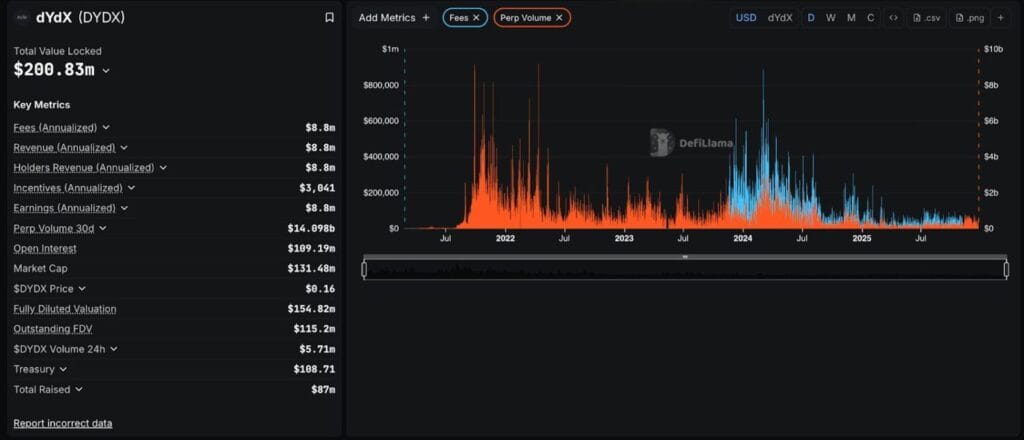Image resolution: width=1024 pixels, height=440 pixels.
Task: Expand Treasury details
Action: (x=63, y=369)
